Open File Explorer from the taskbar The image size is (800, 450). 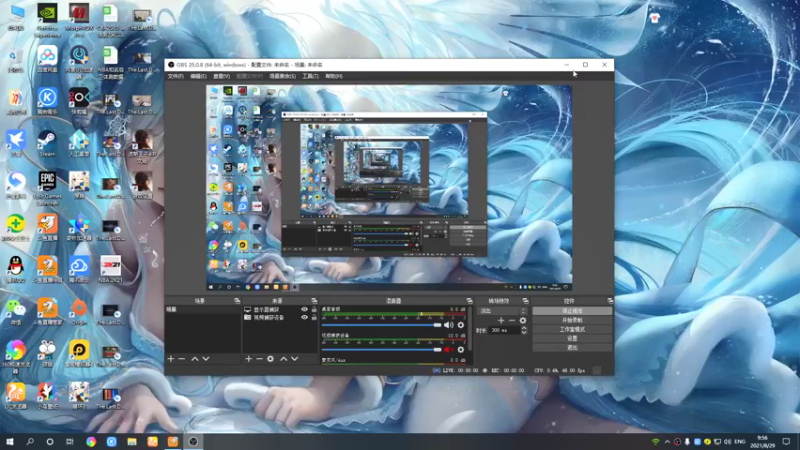pyautogui.click(x=132, y=442)
